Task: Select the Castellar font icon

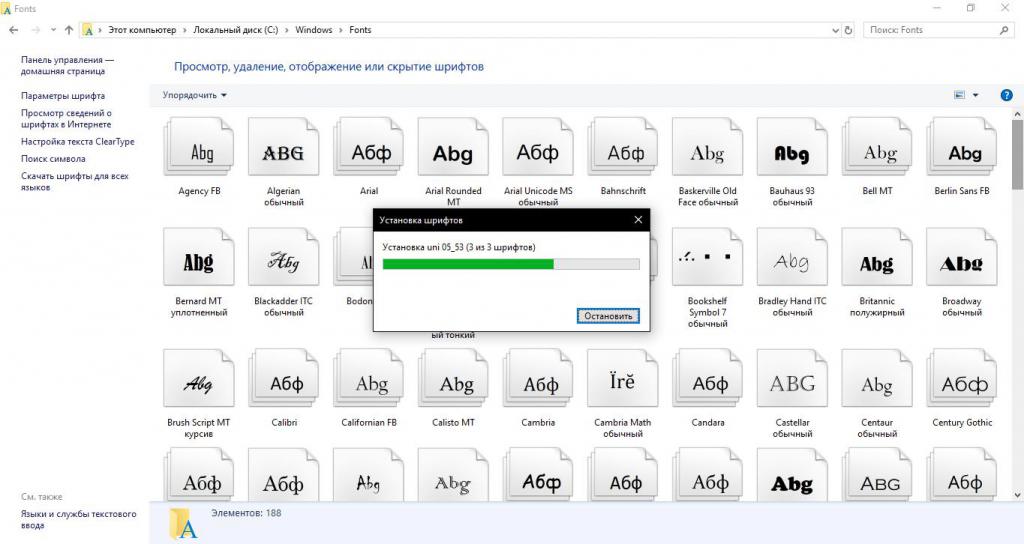Action: click(x=792, y=379)
